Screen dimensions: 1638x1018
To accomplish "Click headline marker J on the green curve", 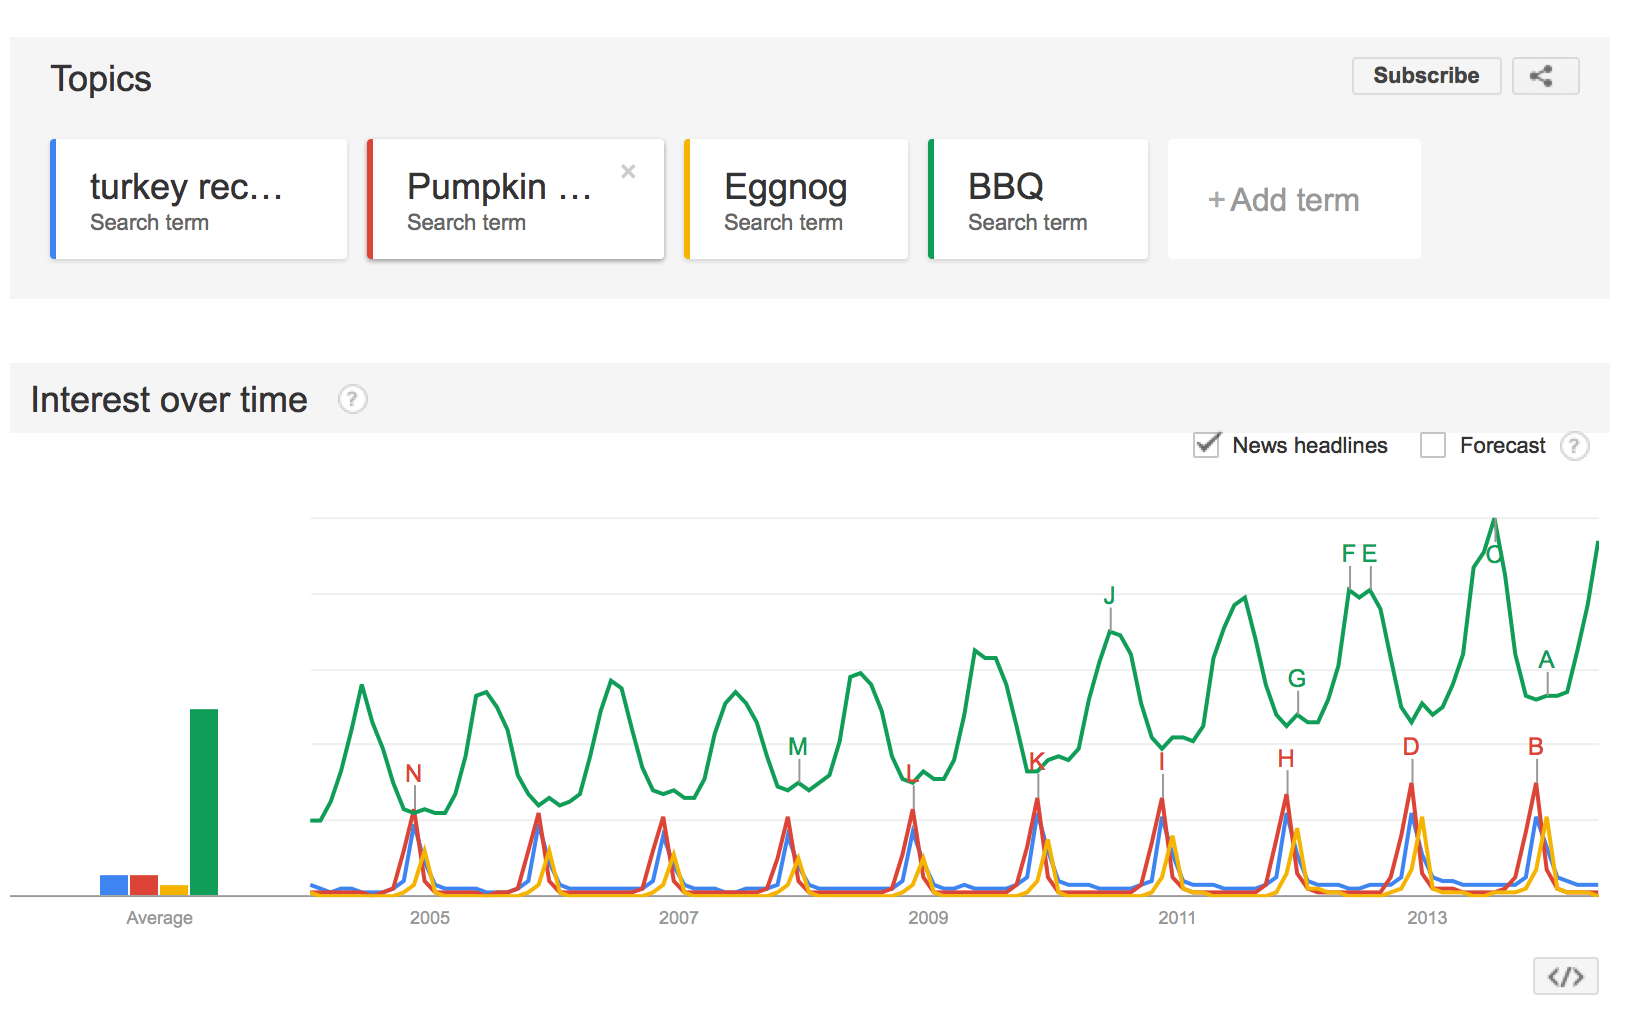I will coord(1110,595).
